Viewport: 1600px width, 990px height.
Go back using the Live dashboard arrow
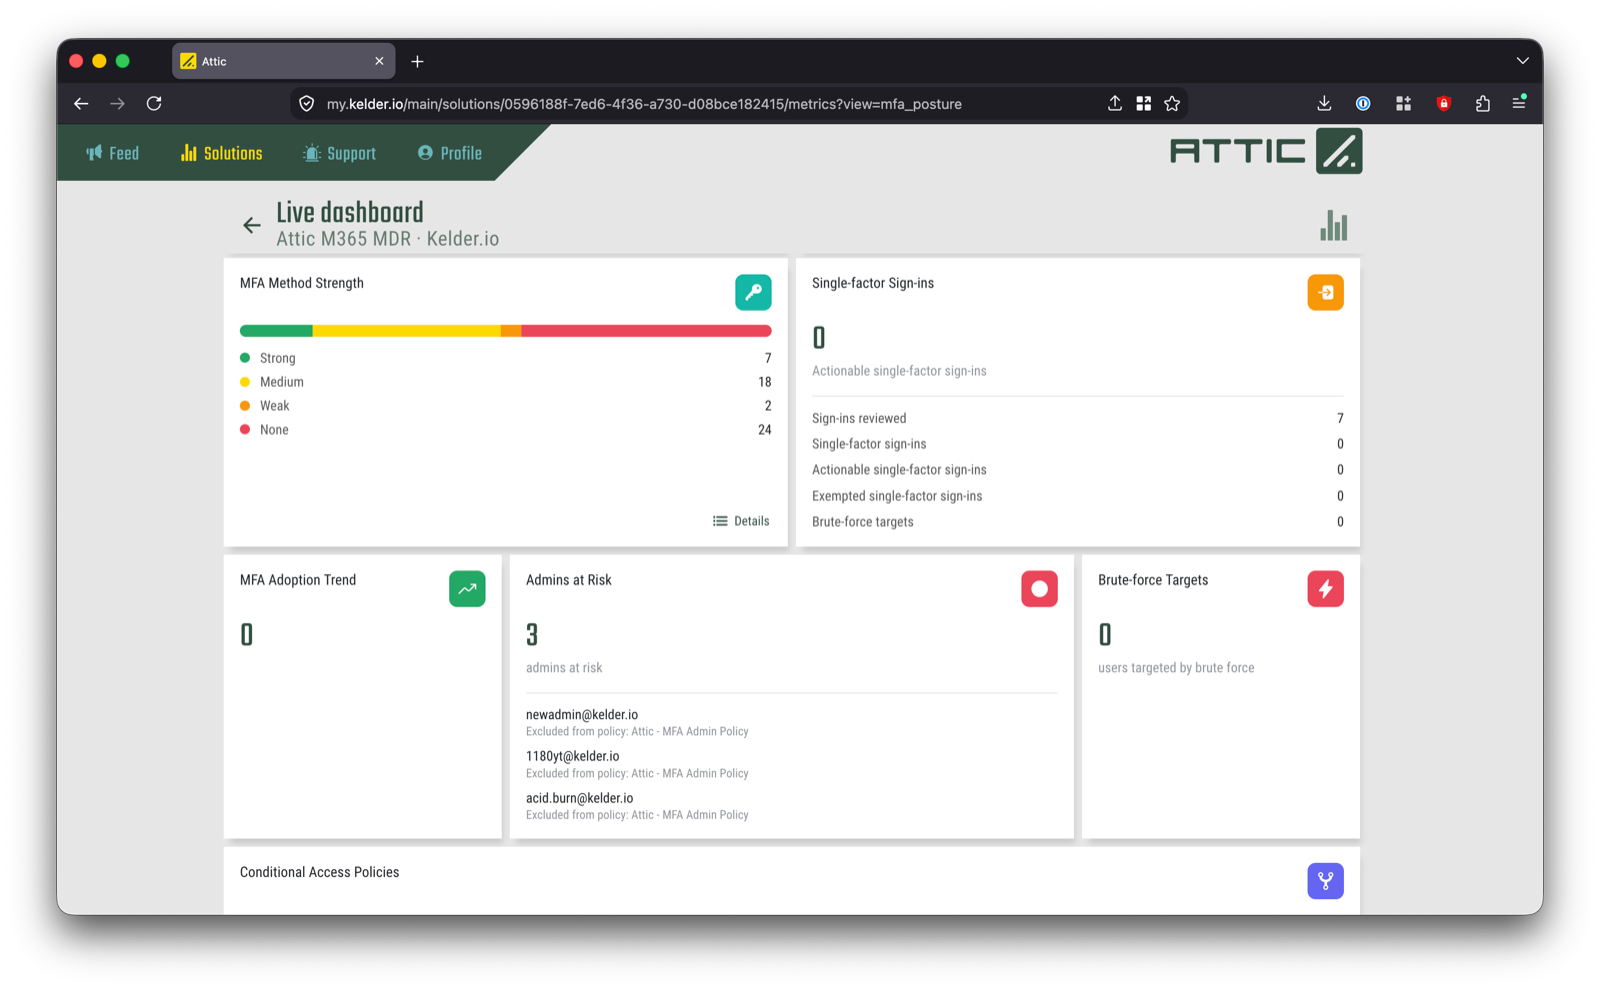point(252,226)
